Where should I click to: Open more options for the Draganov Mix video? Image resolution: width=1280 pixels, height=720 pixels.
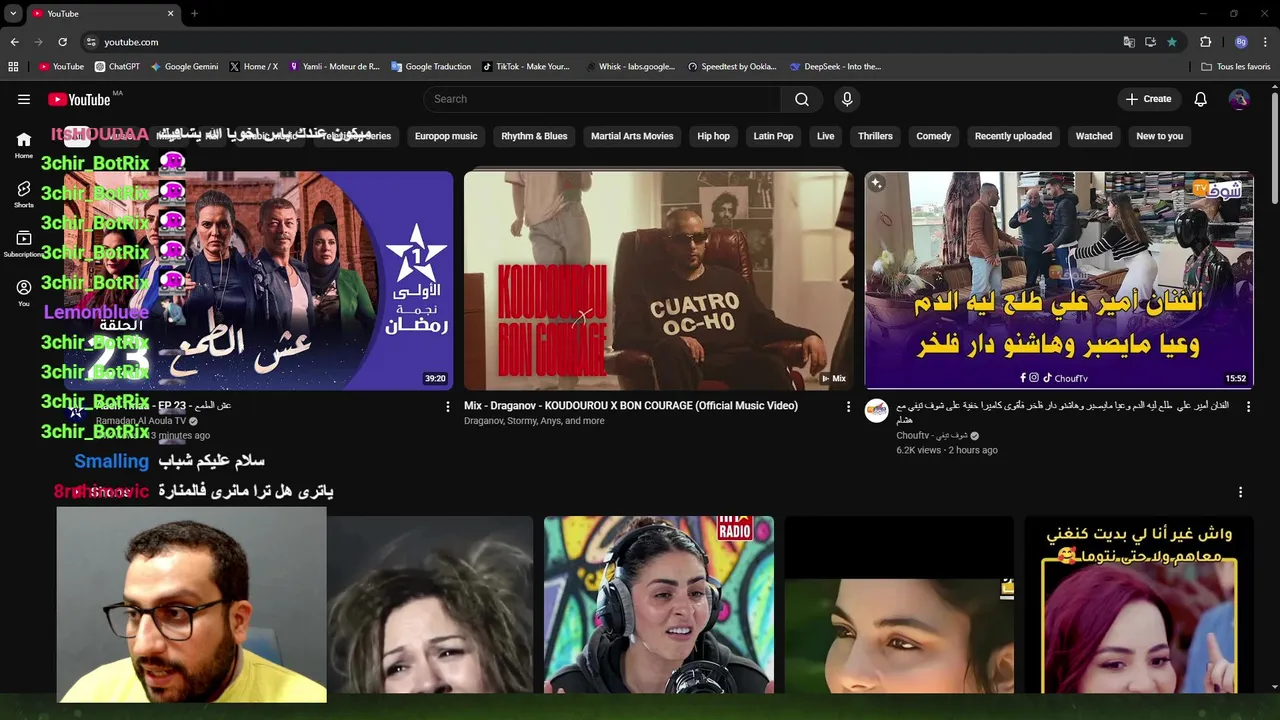(x=848, y=407)
